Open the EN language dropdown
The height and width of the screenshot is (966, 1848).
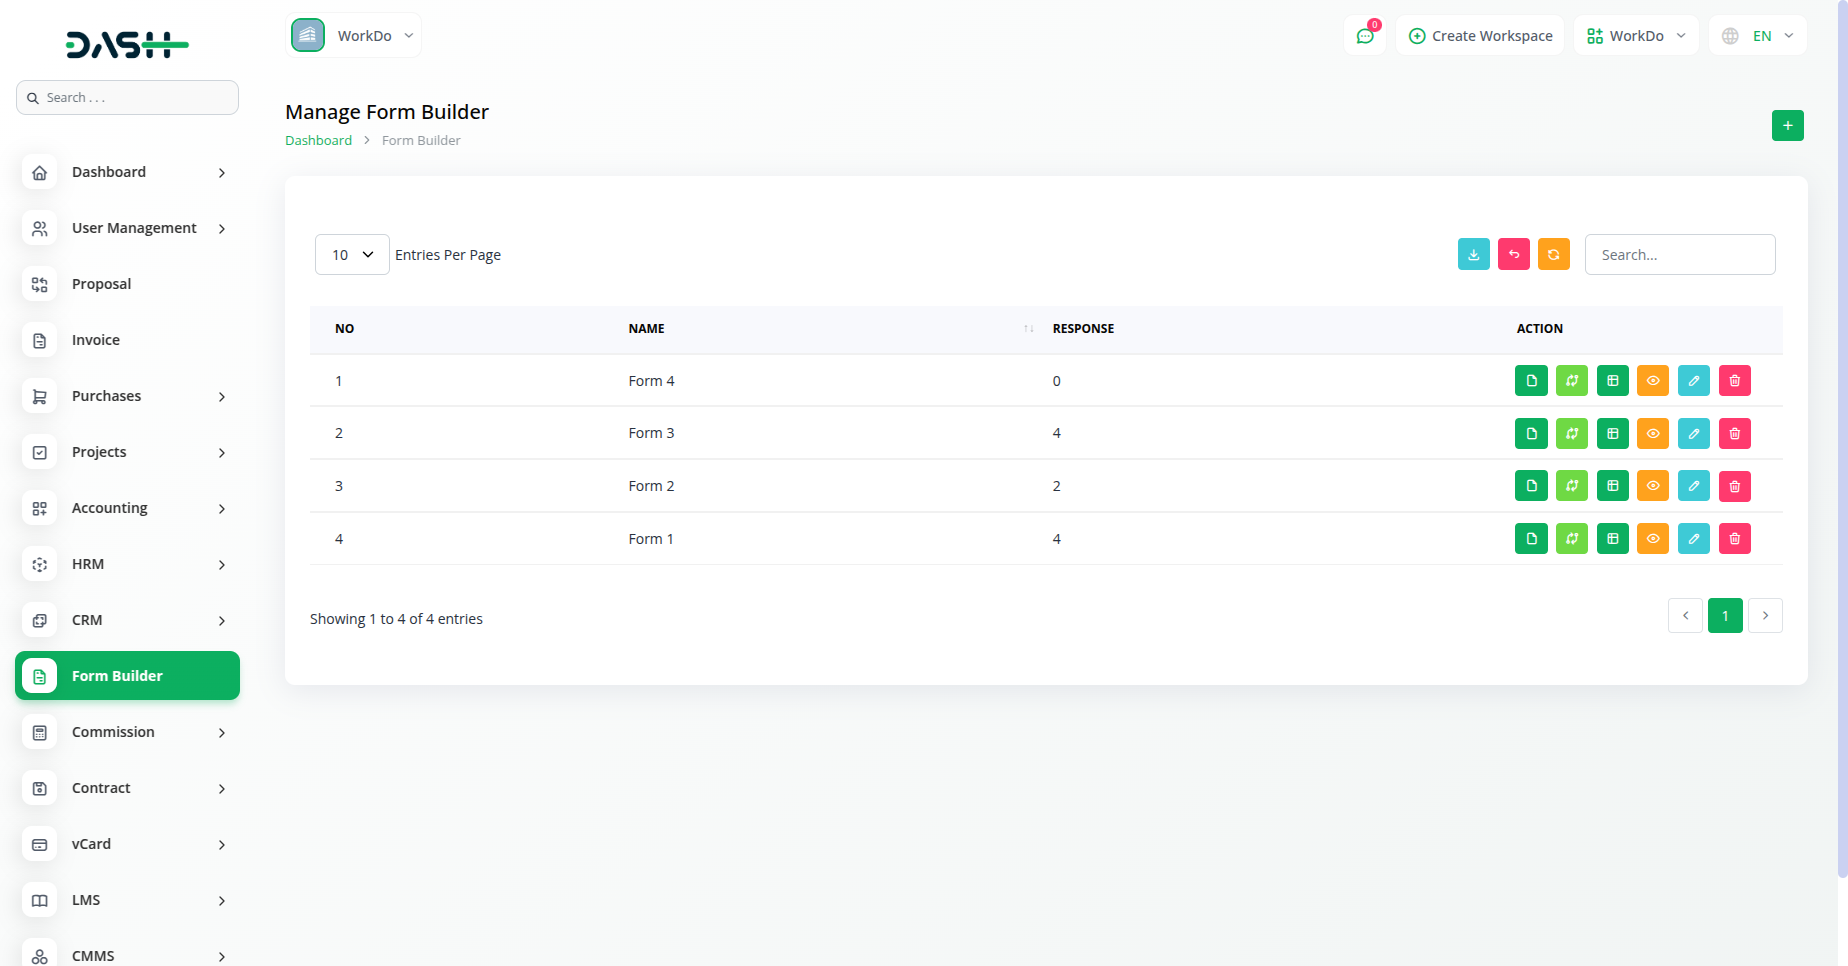click(1758, 36)
